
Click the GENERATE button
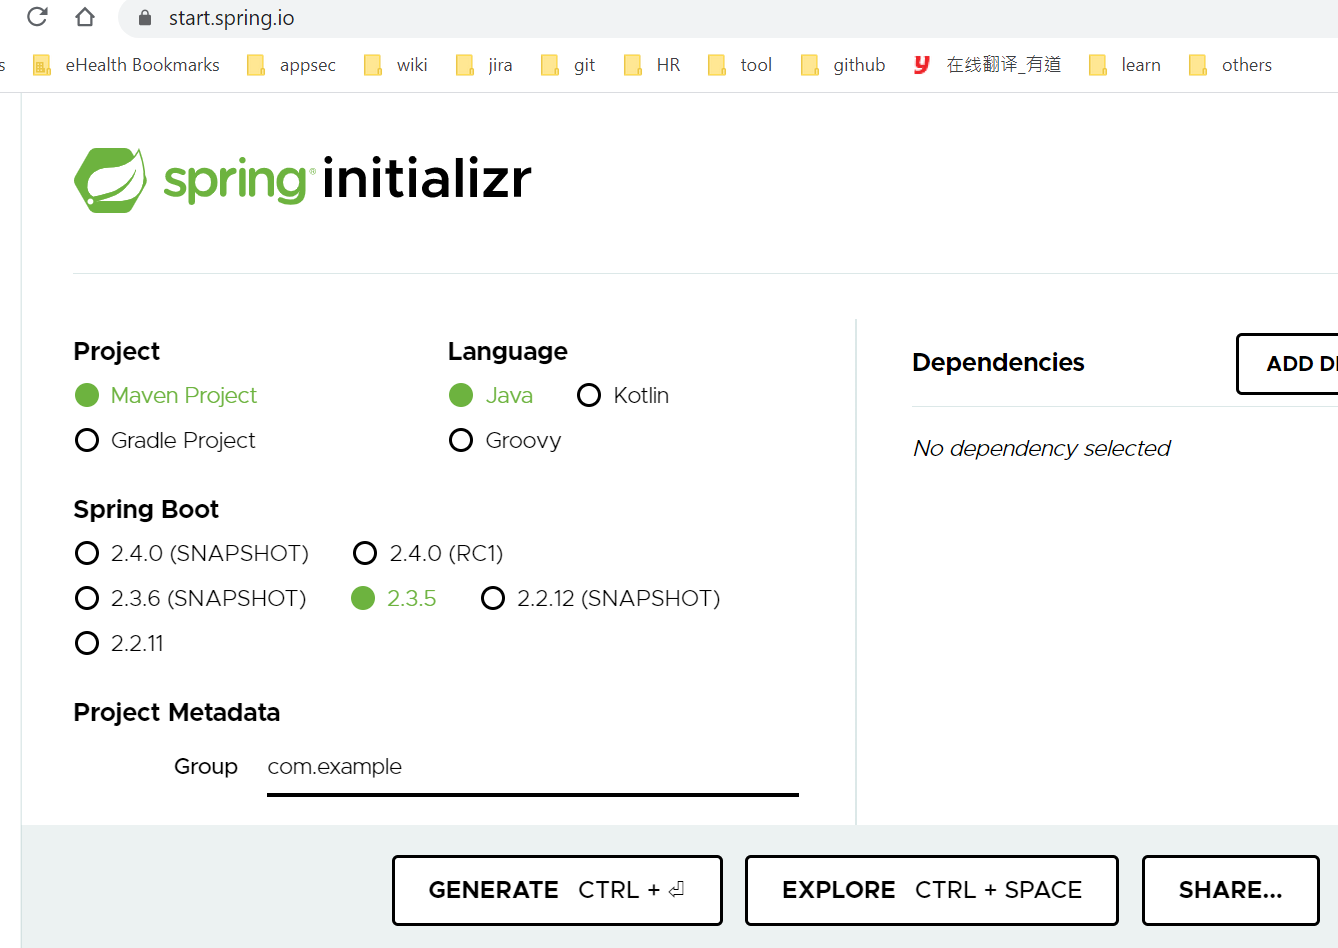557,890
